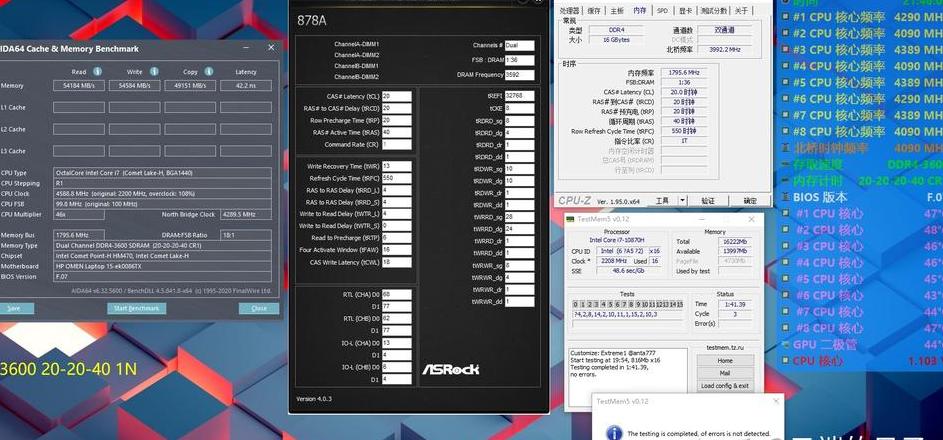The width and height of the screenshot is (943, 440).
Task: Click Memory Latency value 42.2 ns
Action: pyautogui.click(x=245, y=86)
